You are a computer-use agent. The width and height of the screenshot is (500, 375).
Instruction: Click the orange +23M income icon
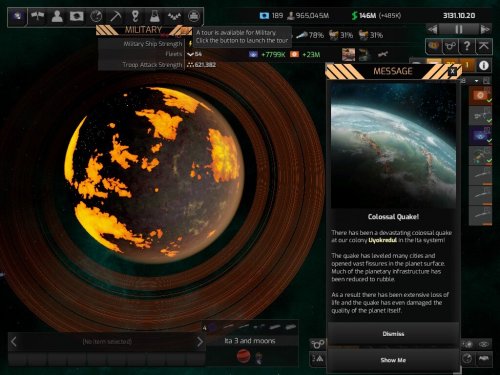pyautogui.click(x=294, y=54)
